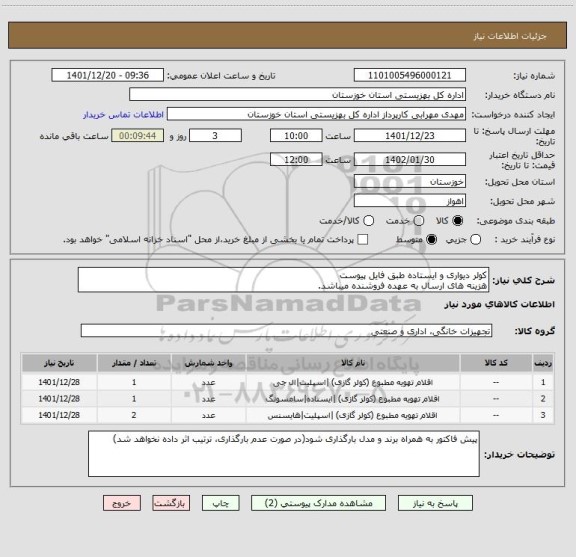The image size is (576, 557).
Task: Select the ال جی split air conditioner row
Action: point(288,382)
